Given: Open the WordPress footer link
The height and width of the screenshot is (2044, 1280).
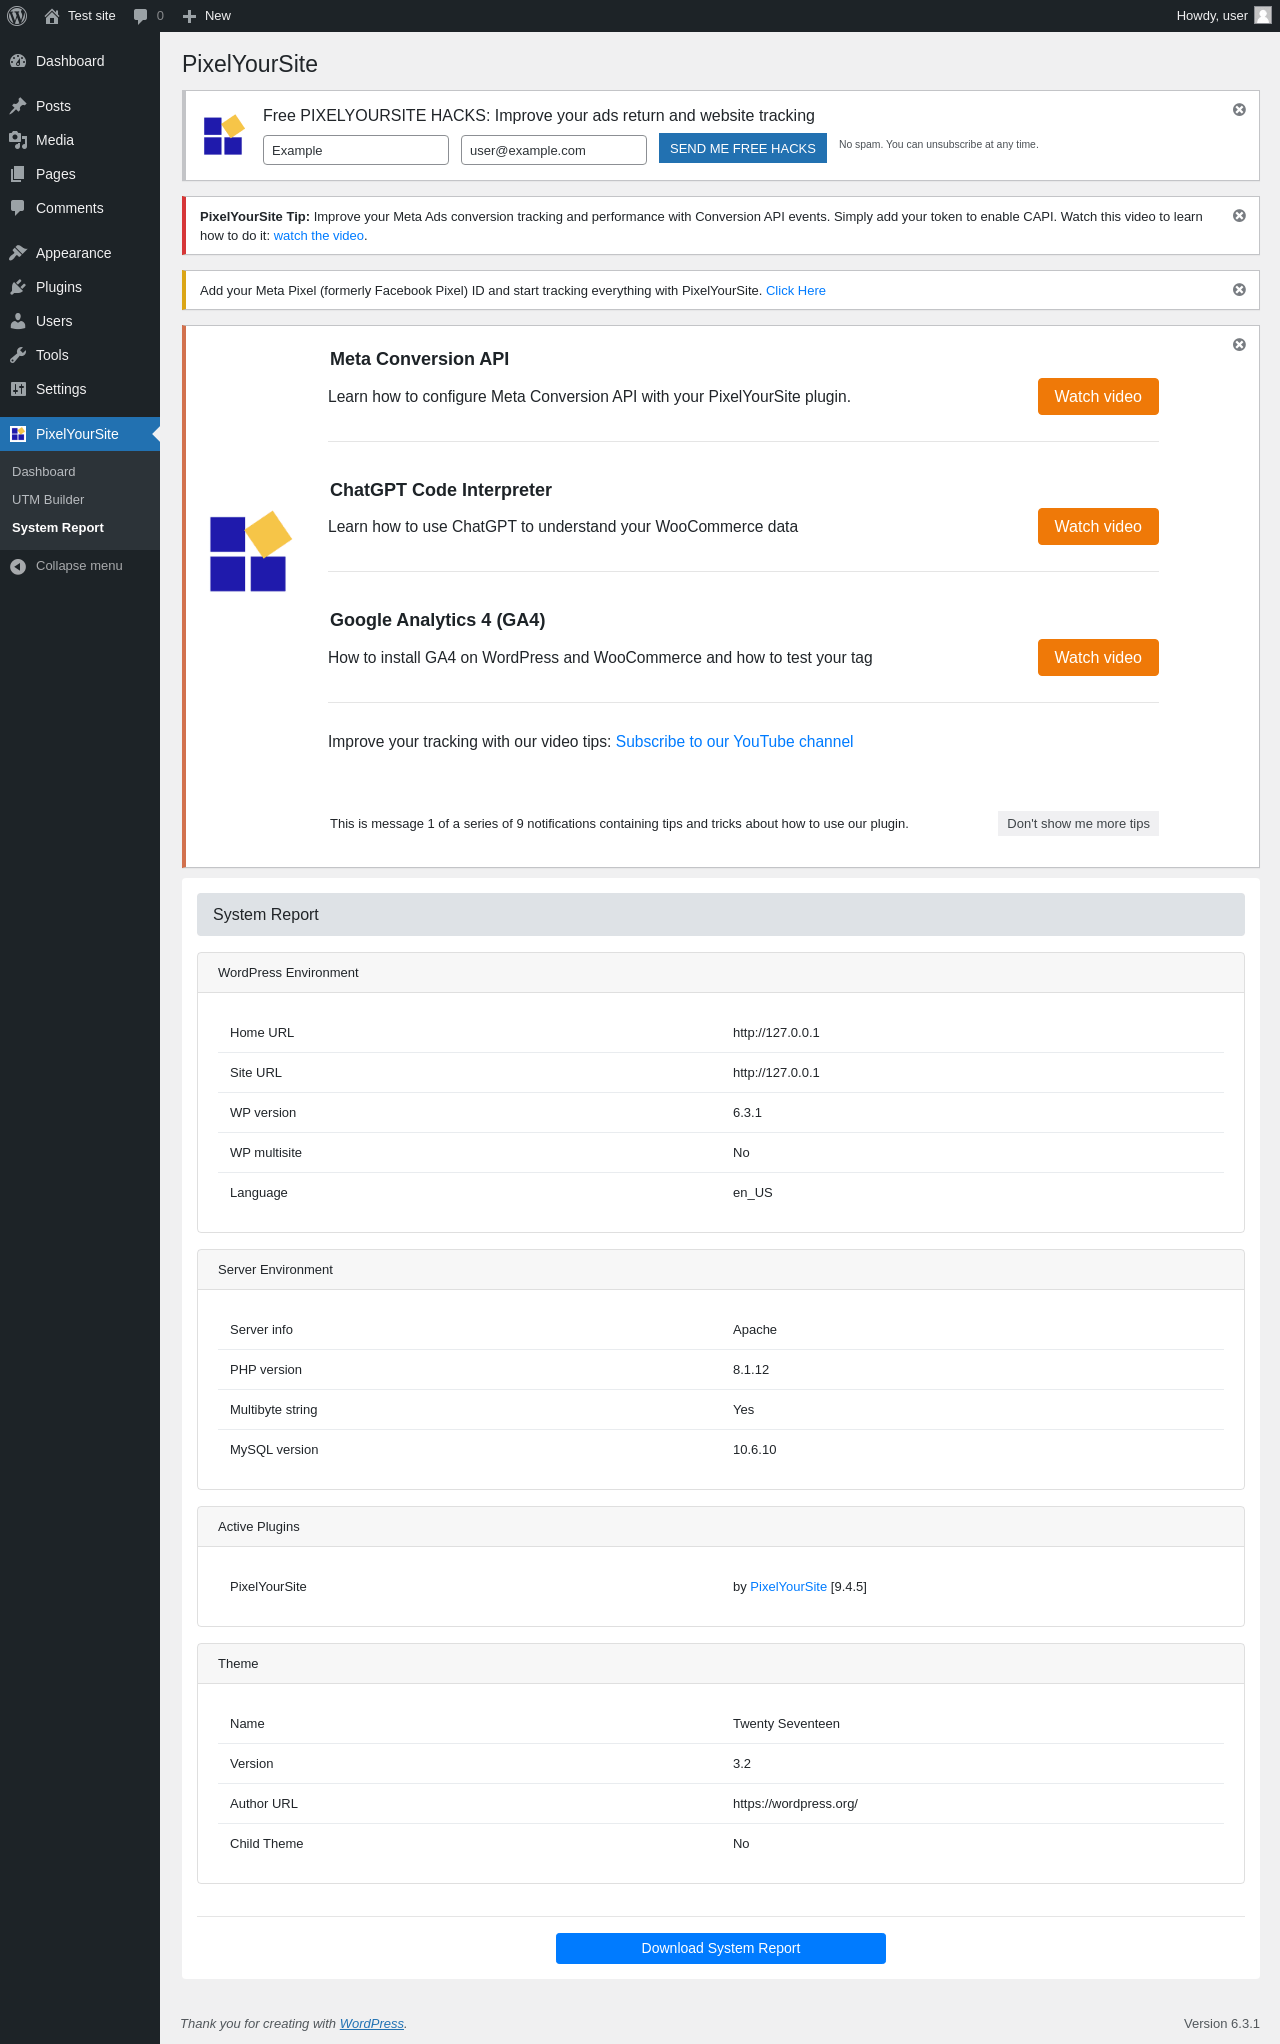Looking at the screenshot, I should (x=371, y=2023).
